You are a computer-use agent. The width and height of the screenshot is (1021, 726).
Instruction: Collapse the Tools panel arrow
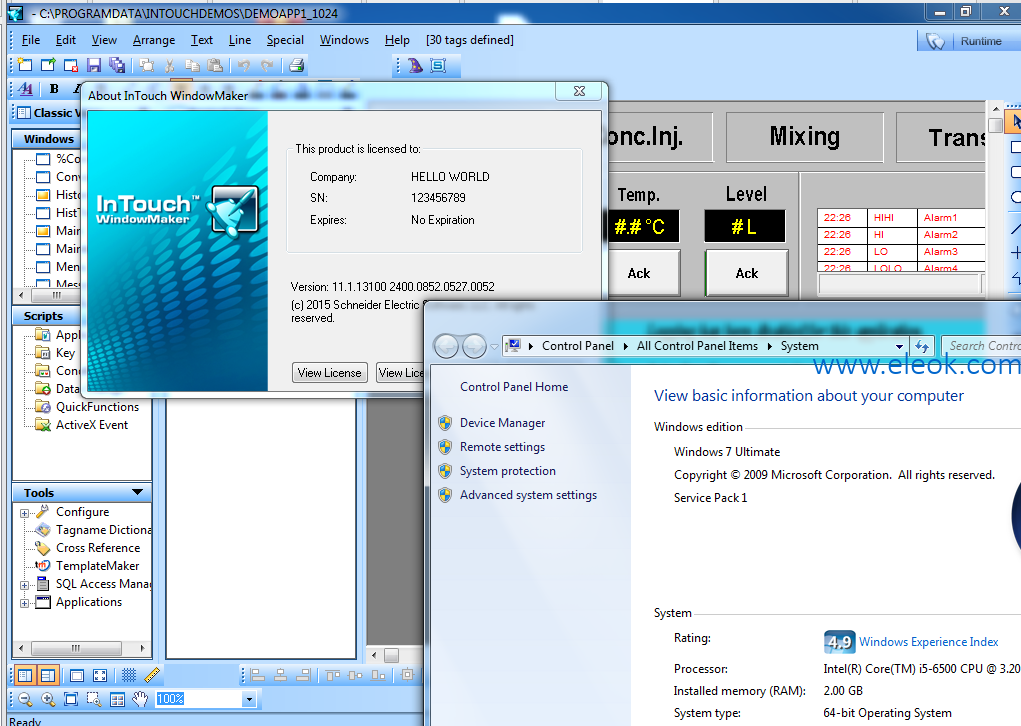137,492
